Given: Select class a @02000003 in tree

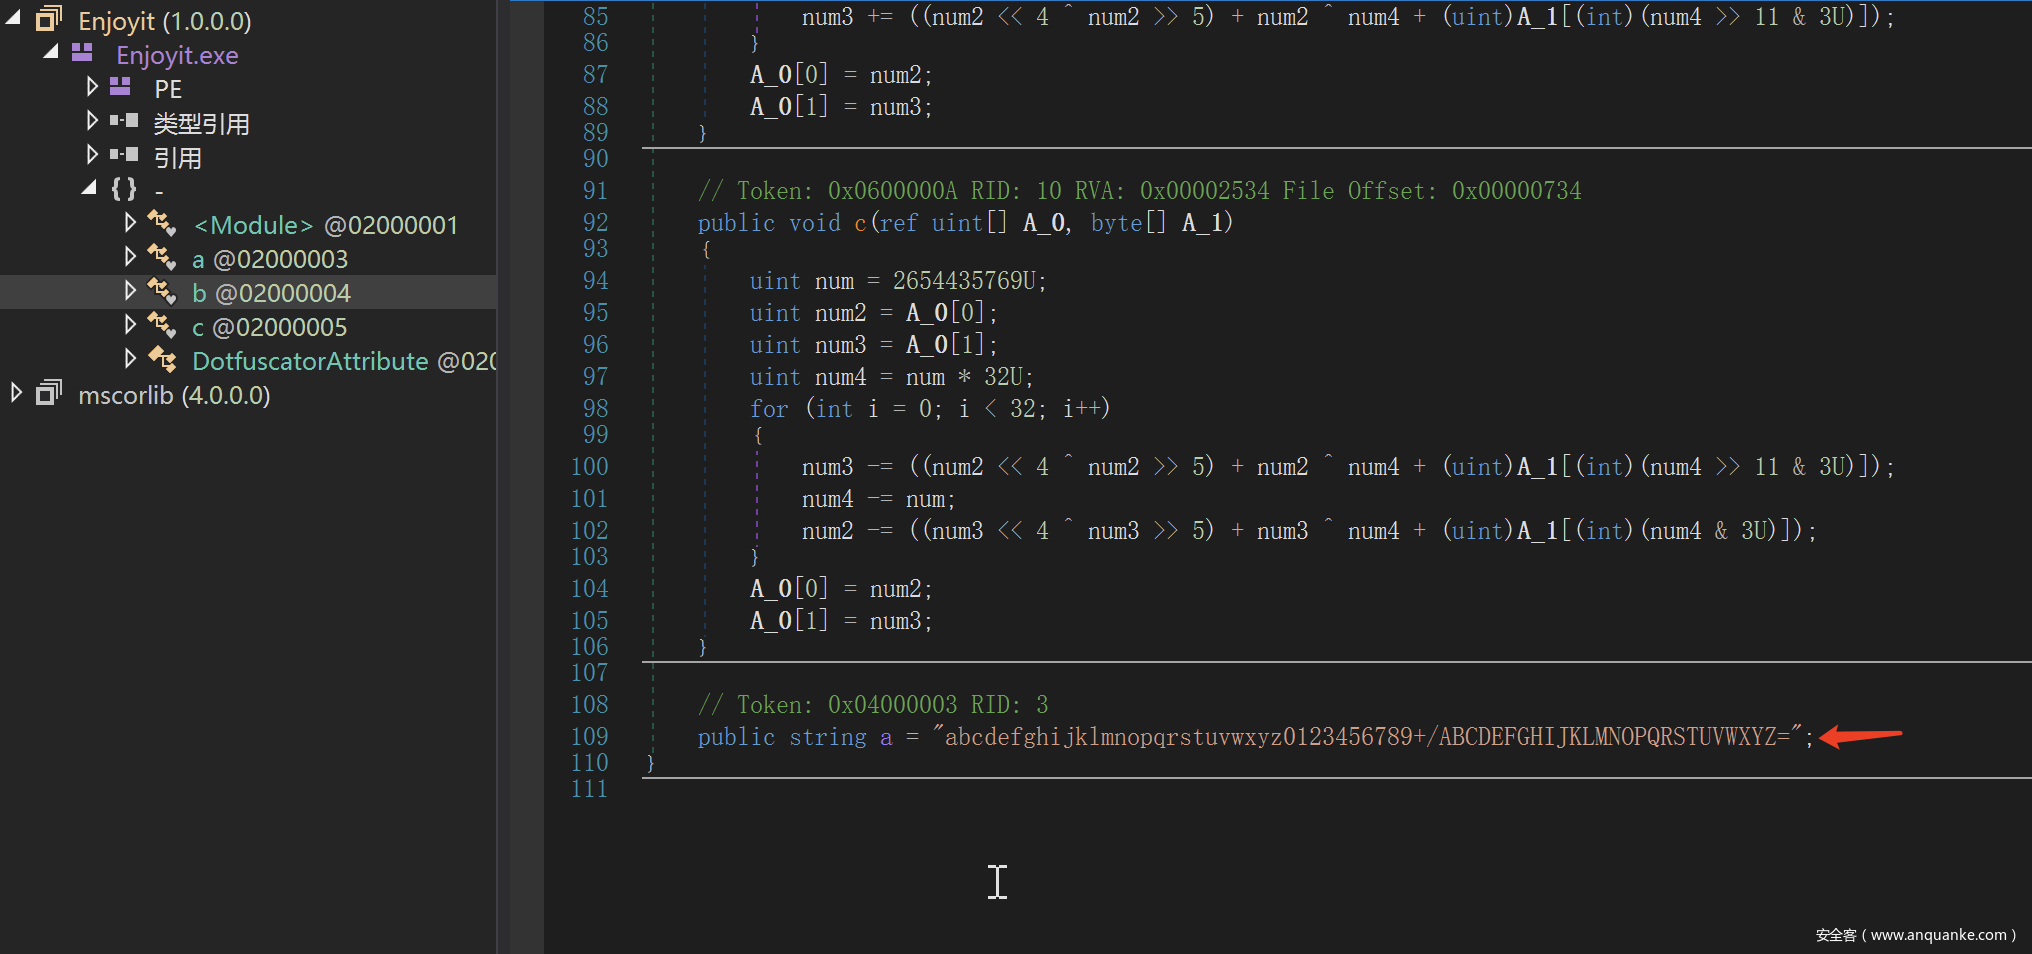Looking at the screenshot, I should tap(270, 259).
